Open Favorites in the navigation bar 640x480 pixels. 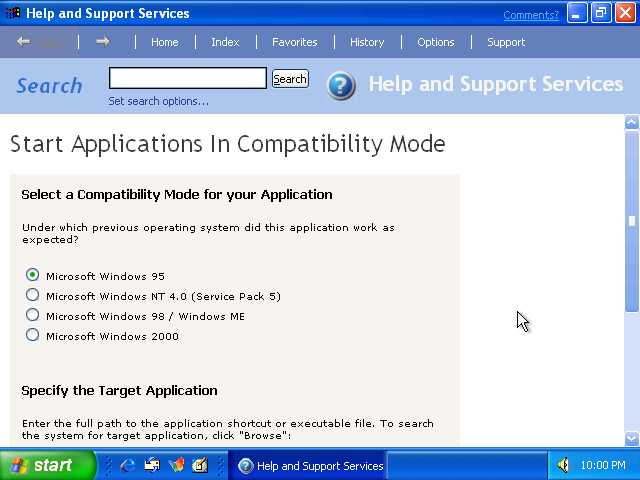point(295,42)
